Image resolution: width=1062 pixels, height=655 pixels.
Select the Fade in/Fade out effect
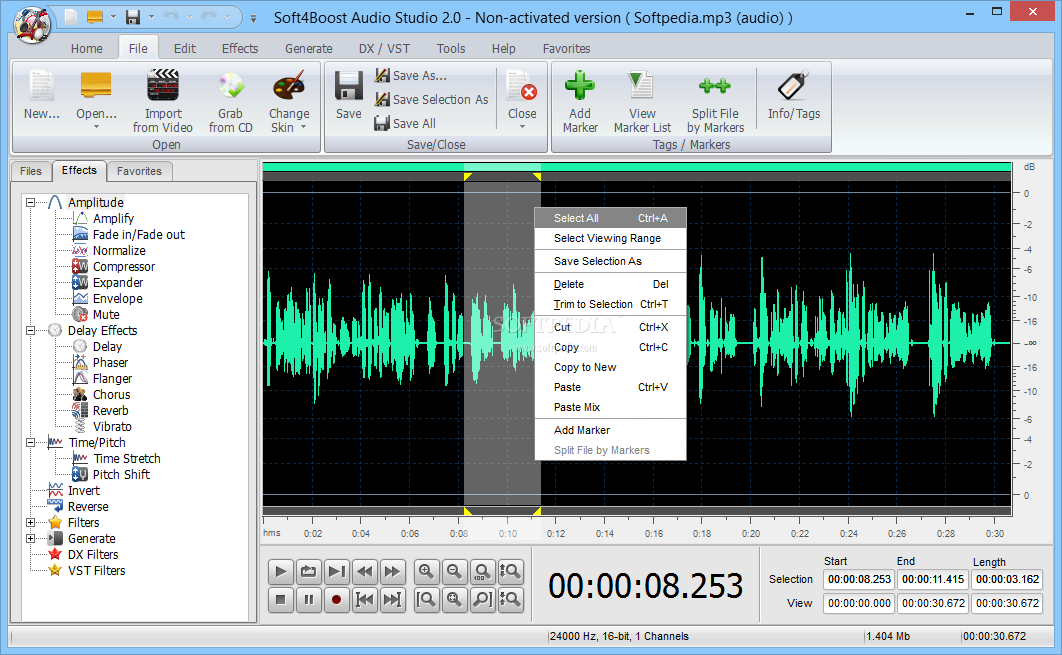point(138,234)
